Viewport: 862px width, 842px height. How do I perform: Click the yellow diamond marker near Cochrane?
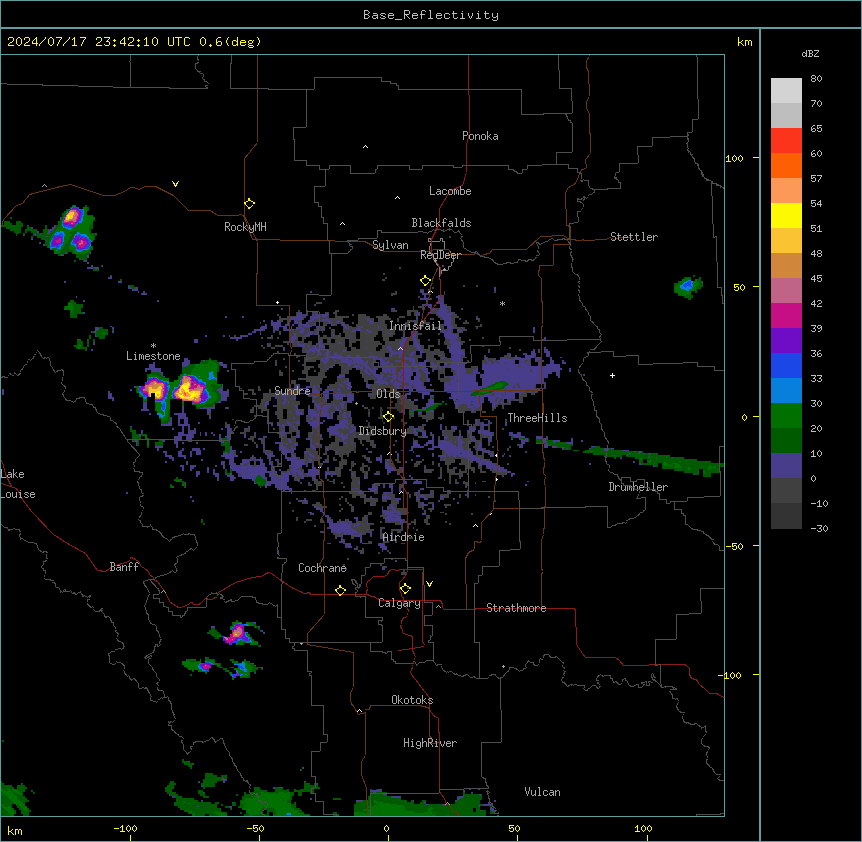(340, 591)
